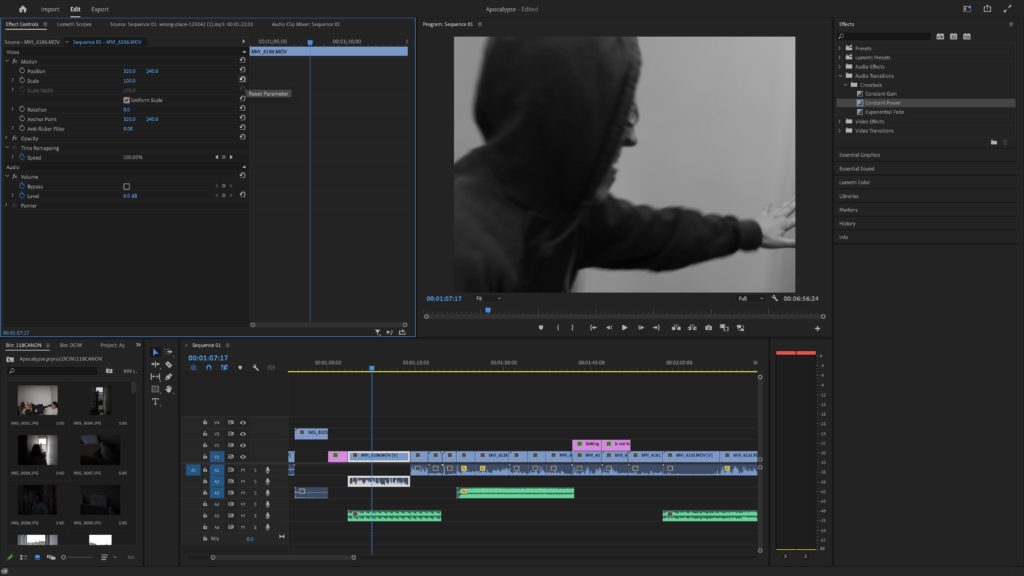This screenshot has height=576, width=1024.
Task: Open the Essential Graphics panel
Action: pos(859,155)
